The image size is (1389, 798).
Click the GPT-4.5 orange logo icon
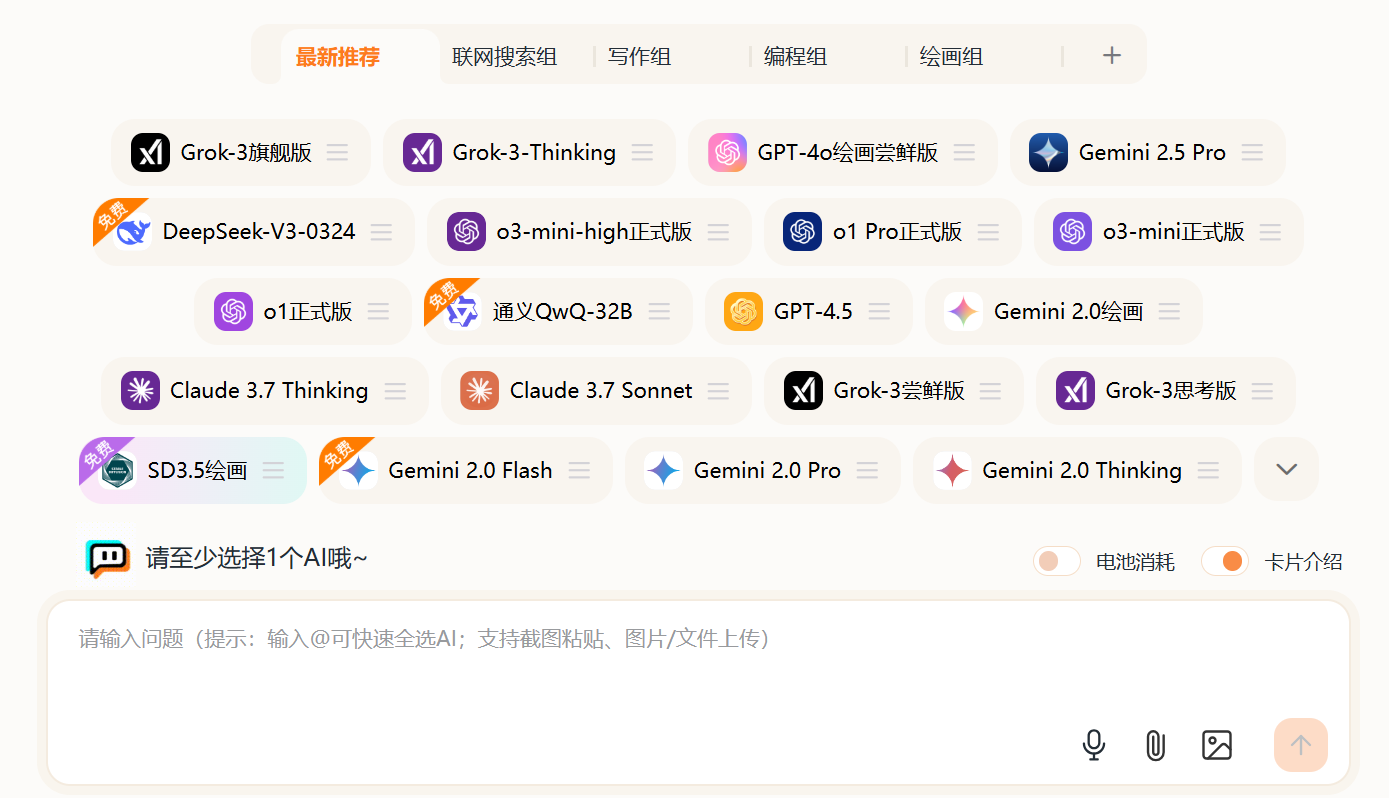tap(744, 311)
